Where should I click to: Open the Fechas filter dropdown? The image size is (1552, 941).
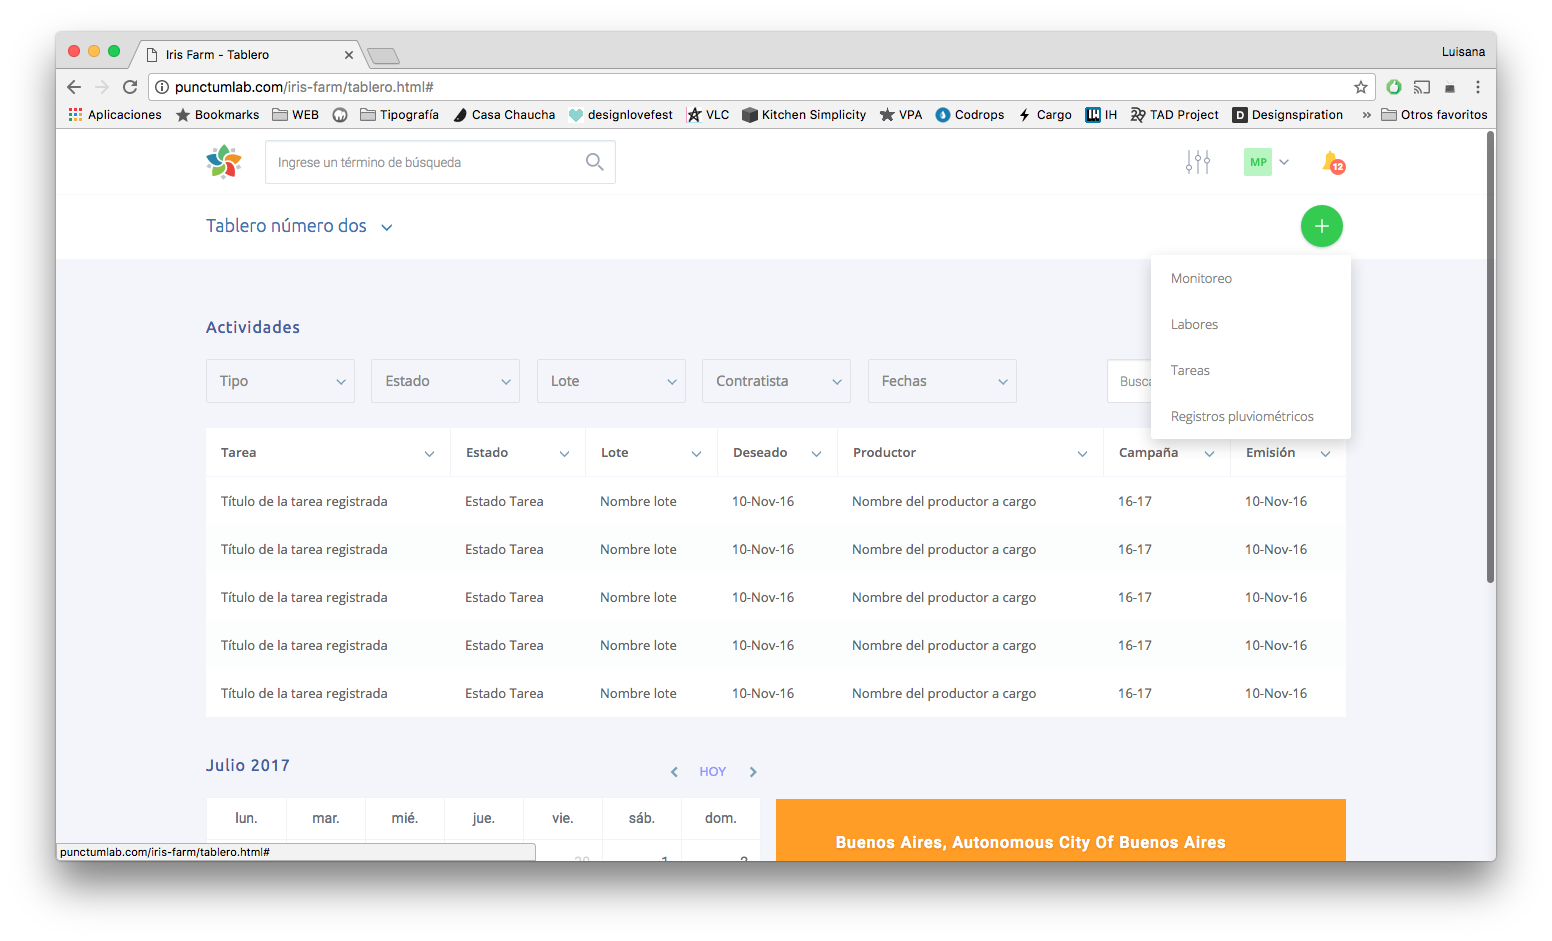point(942,381)
